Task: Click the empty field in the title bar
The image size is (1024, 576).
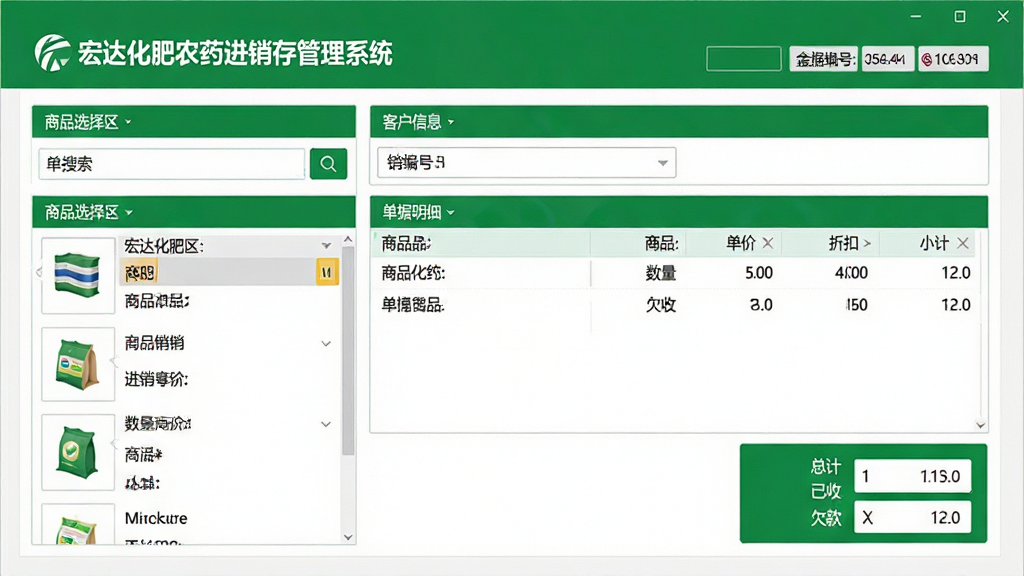Action: tap(744, 59)
